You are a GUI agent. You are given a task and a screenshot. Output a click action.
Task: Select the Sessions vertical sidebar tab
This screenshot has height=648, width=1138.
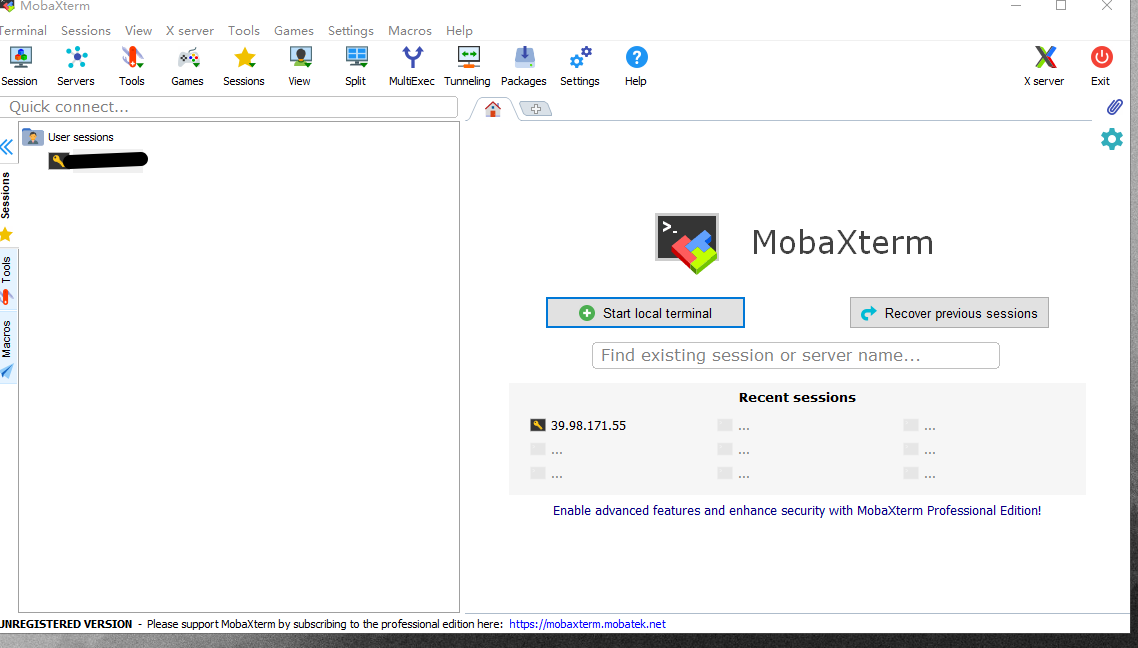[7, 205]
